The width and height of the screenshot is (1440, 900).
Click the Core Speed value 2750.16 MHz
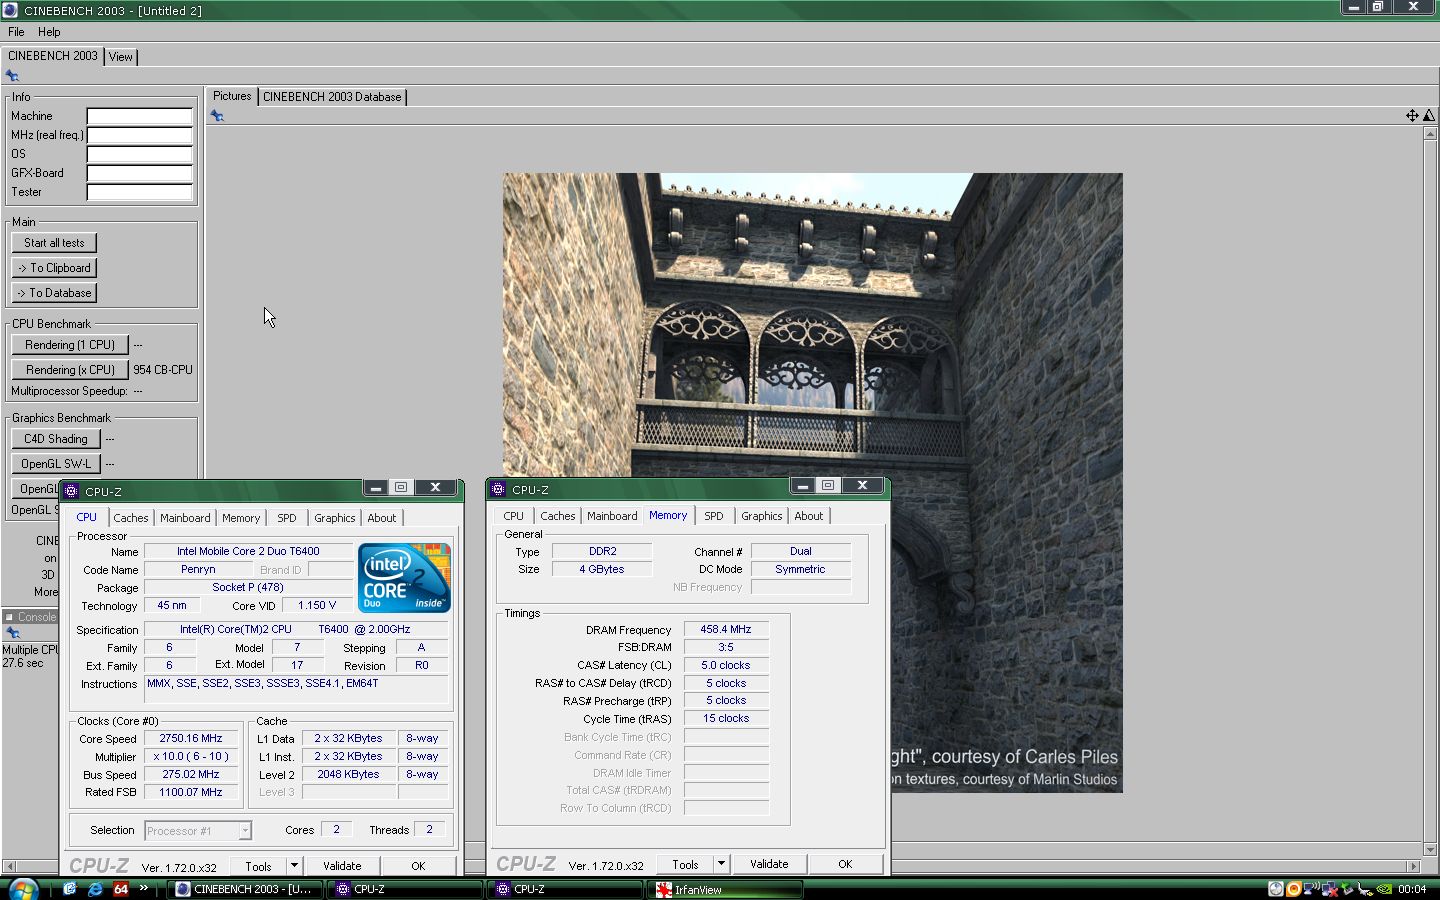pyautogui.click(x=191, y=739)
